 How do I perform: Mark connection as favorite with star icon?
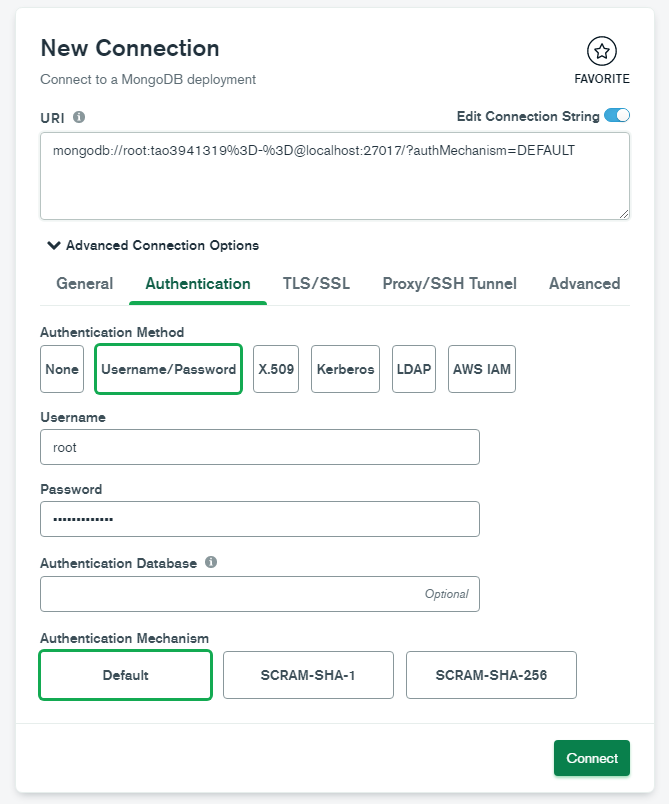(601, 51)
